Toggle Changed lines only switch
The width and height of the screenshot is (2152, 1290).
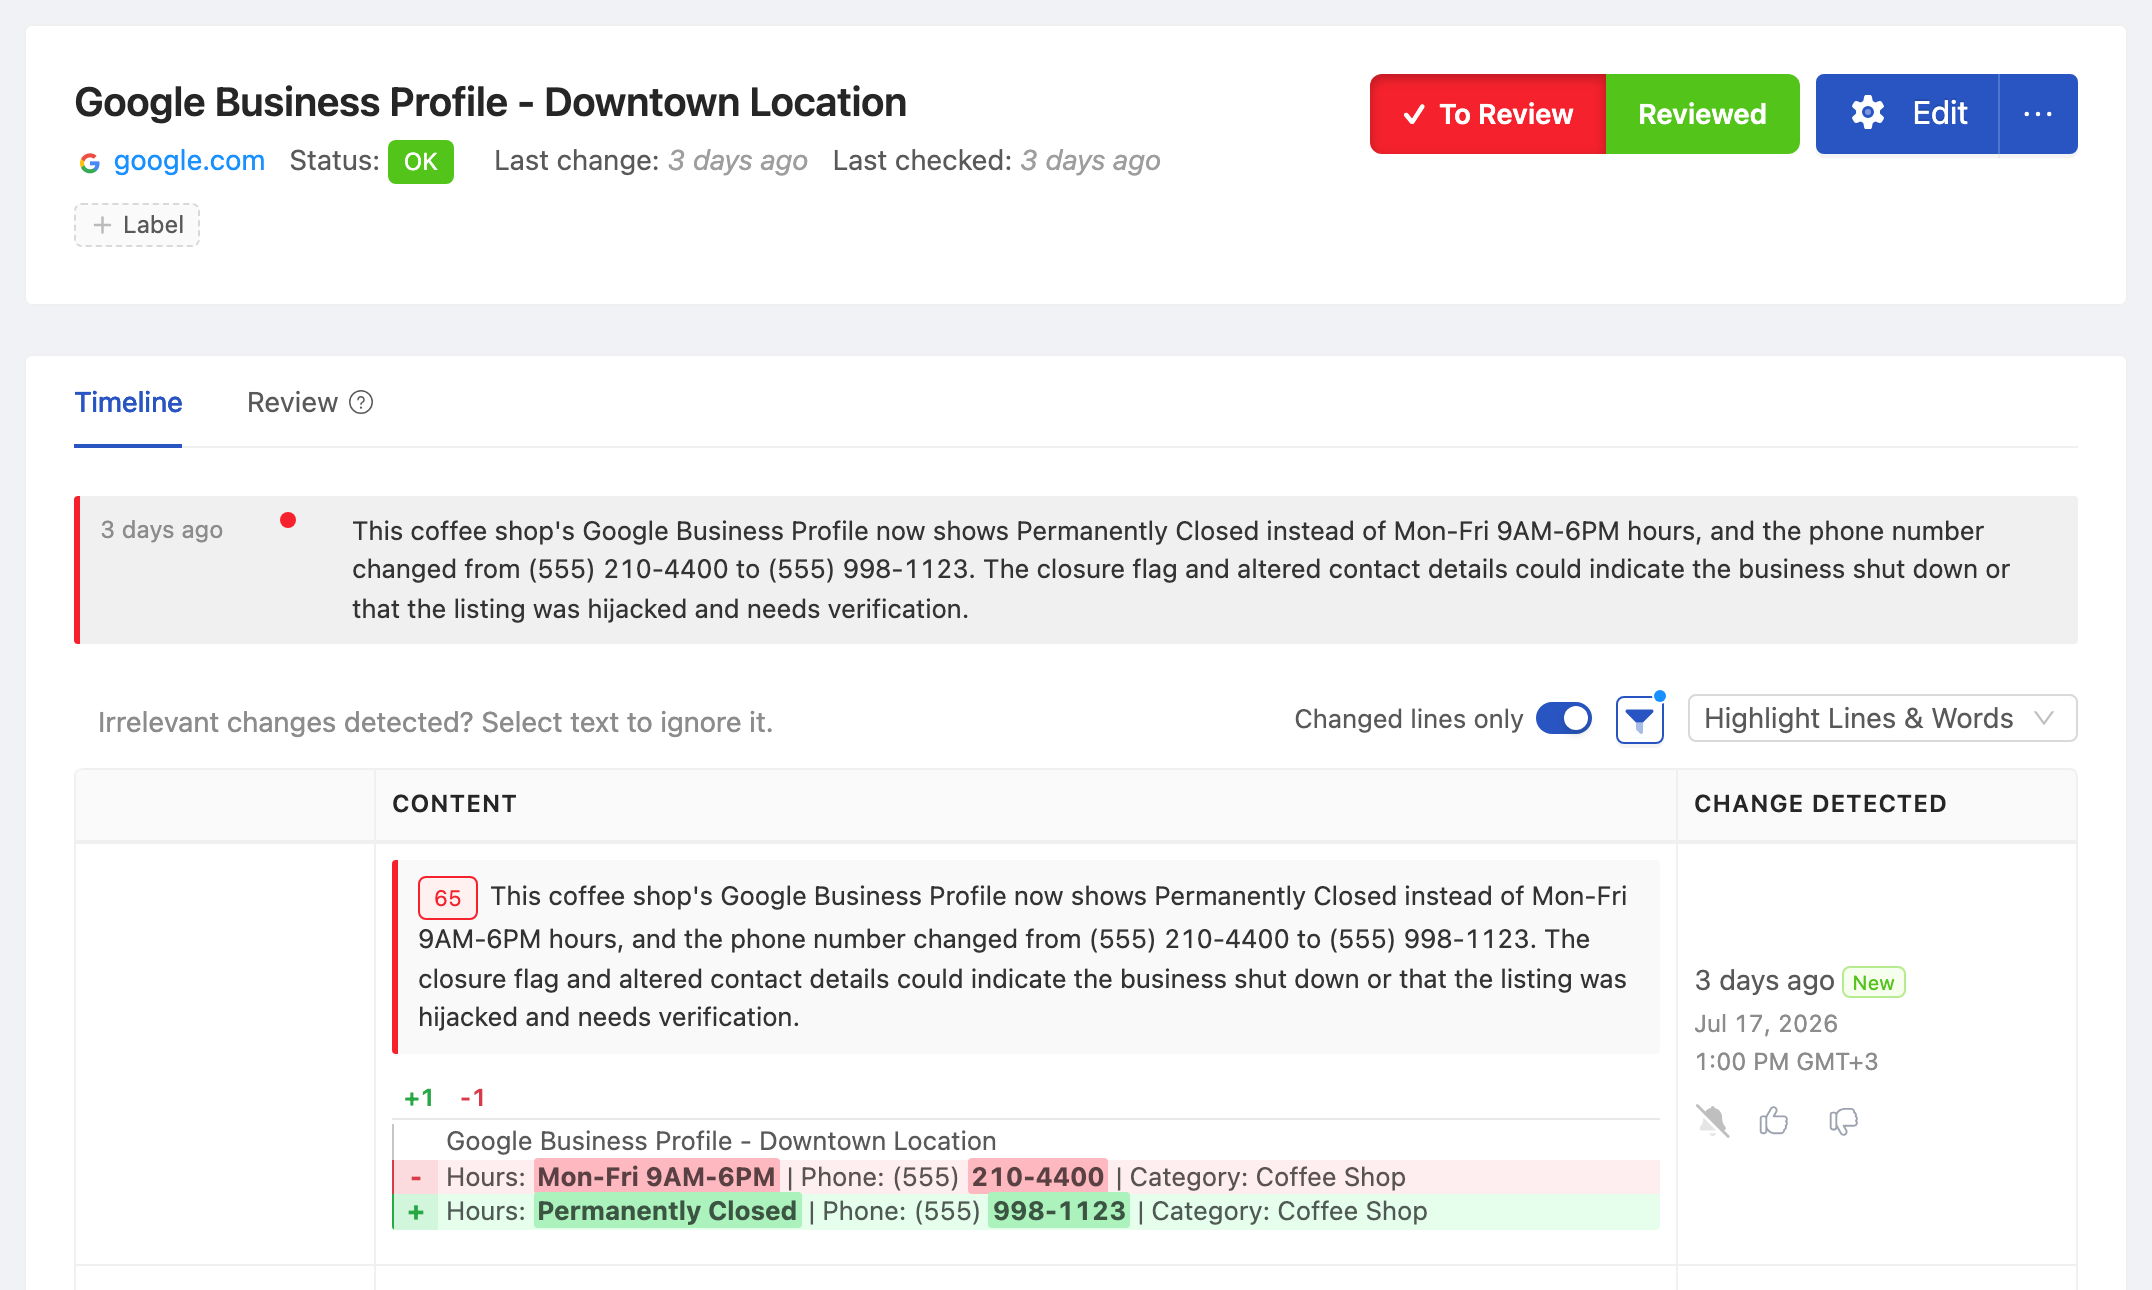tap(1564, 719)
